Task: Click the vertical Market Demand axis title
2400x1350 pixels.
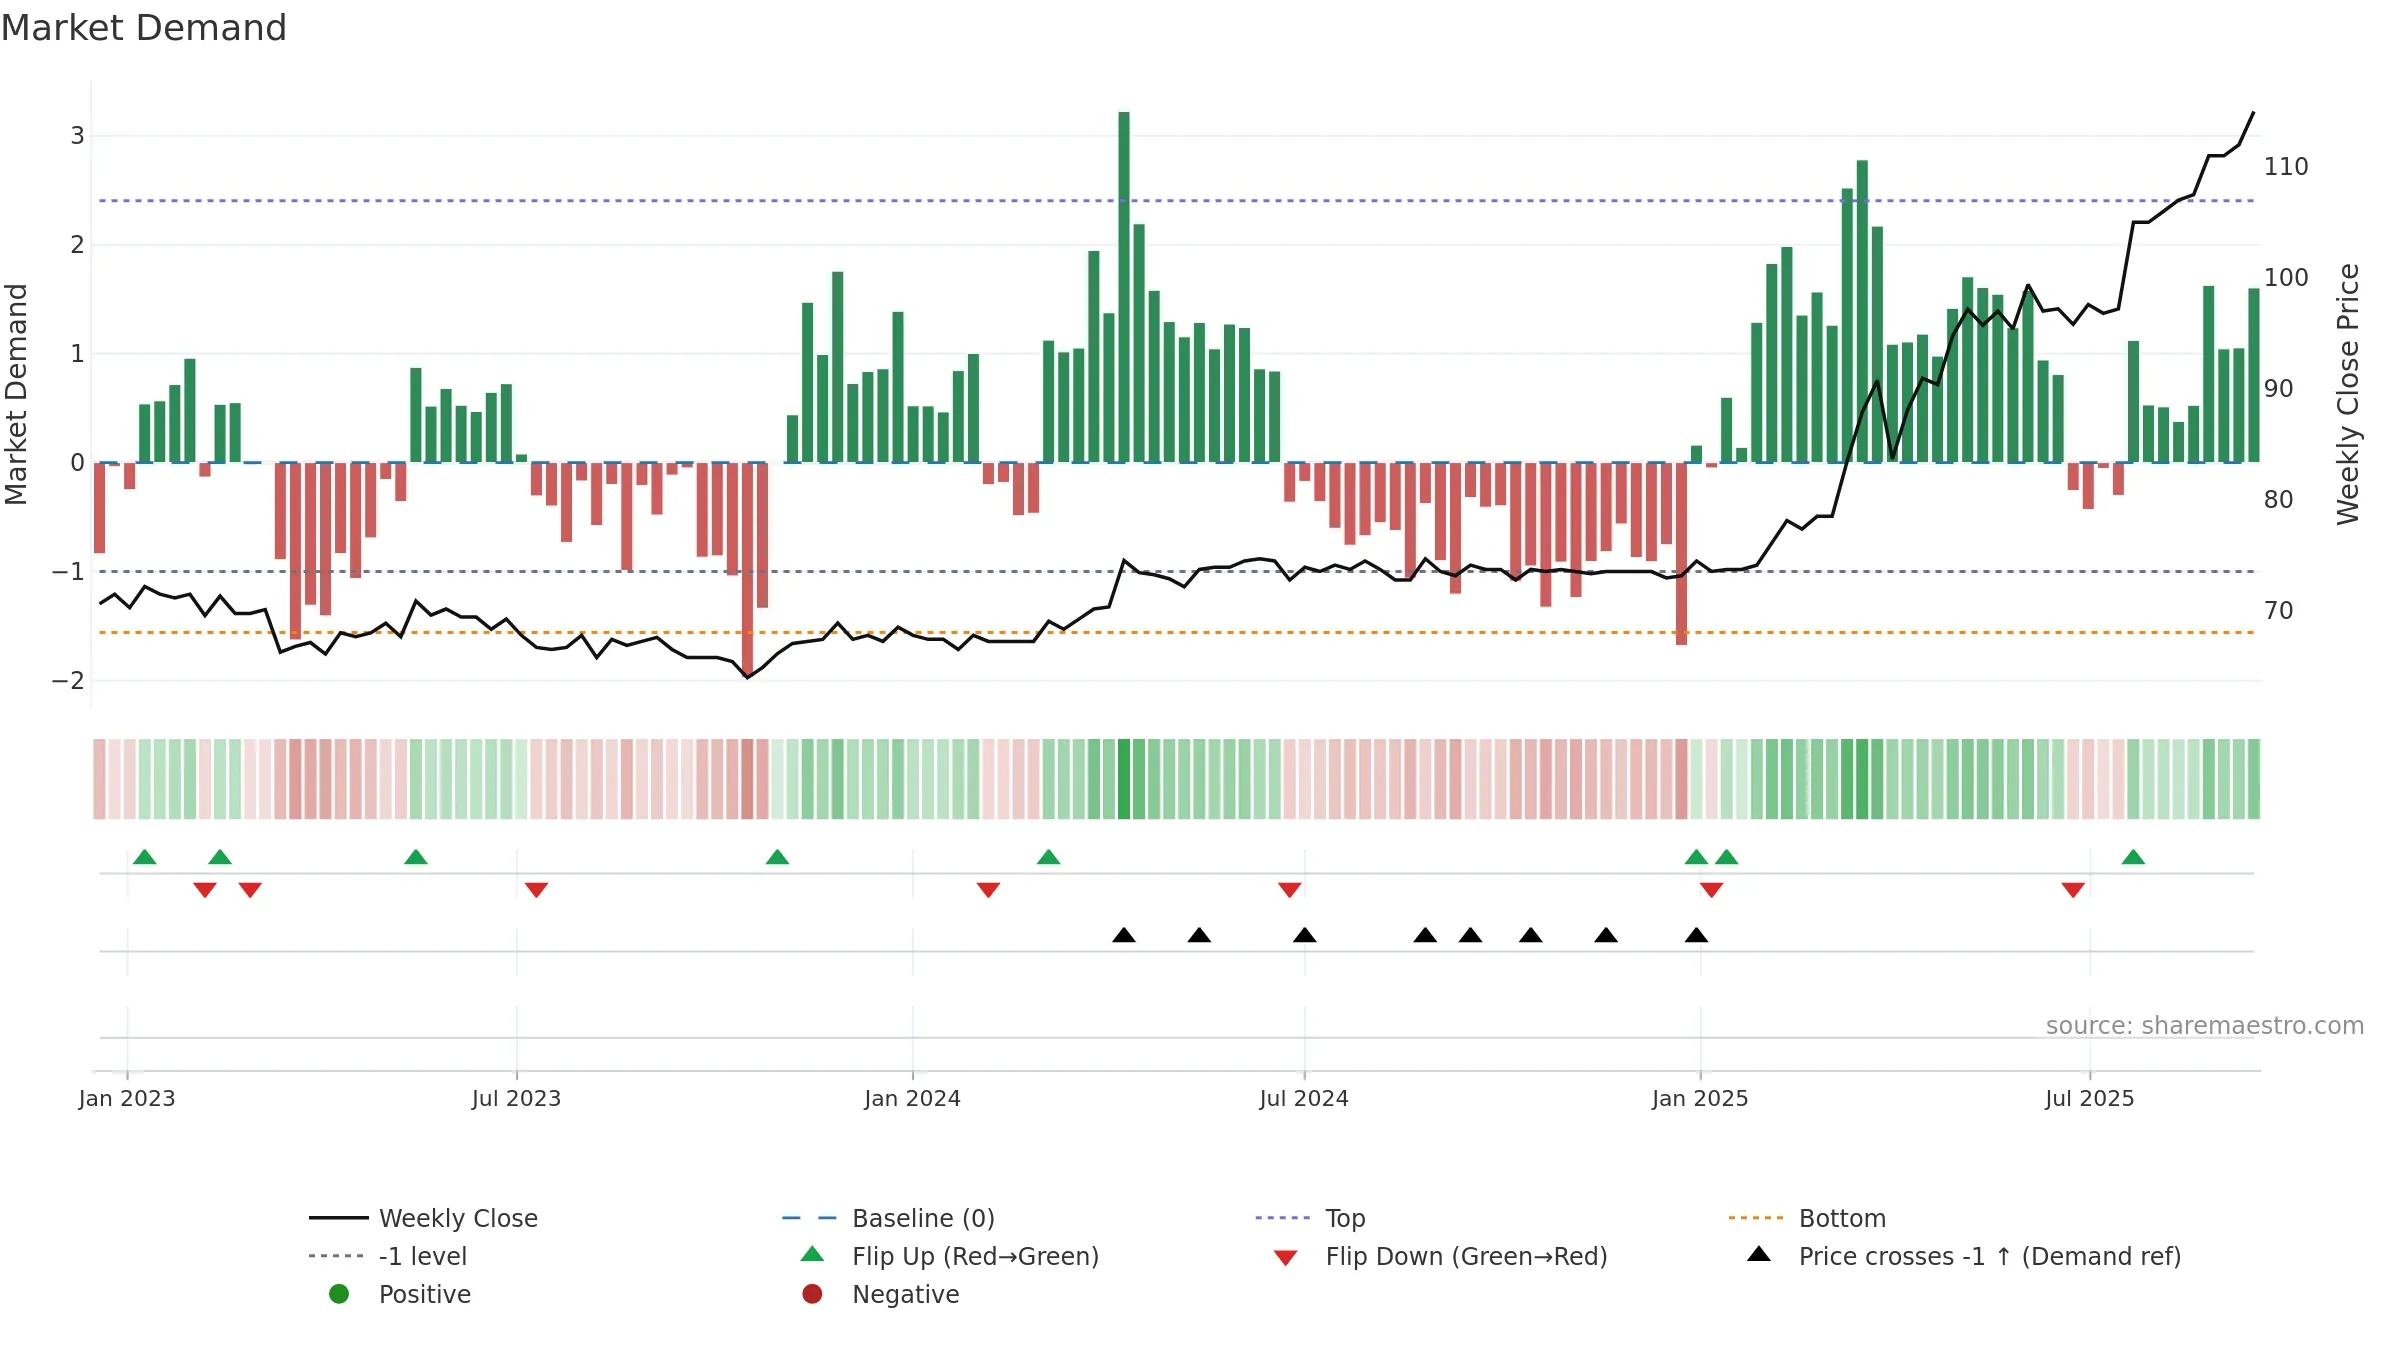Action: [x=17, y=394]
